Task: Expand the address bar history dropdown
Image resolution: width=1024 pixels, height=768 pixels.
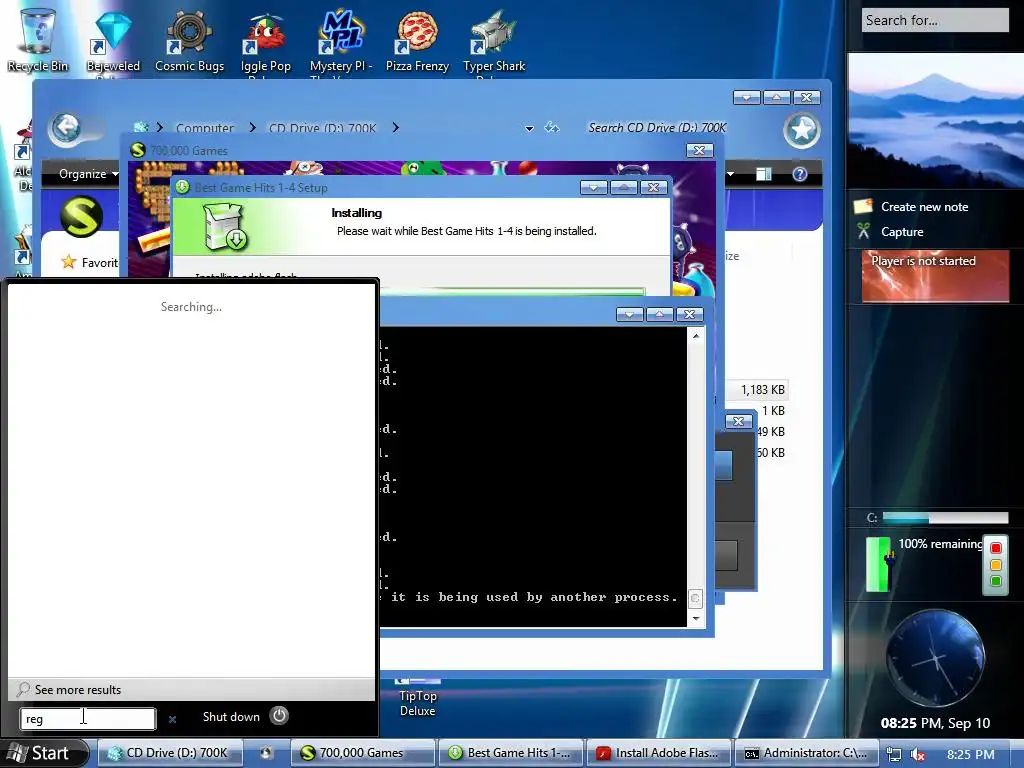Action: coord(529,129)
